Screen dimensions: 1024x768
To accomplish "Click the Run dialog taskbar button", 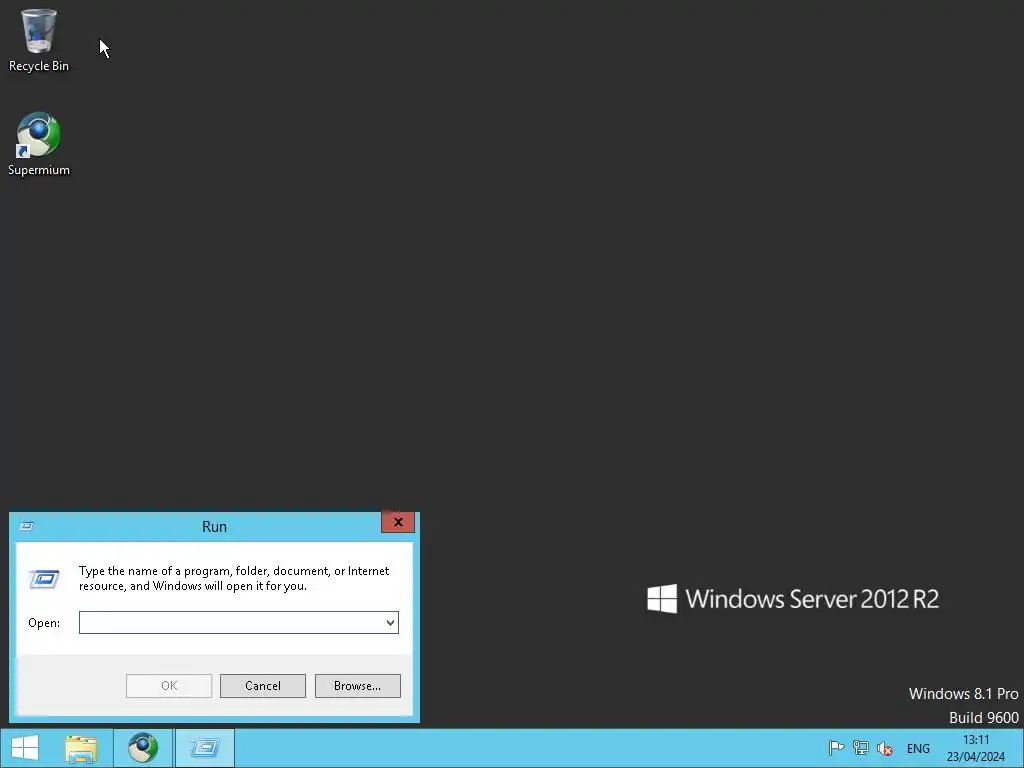I will [204, 748].
